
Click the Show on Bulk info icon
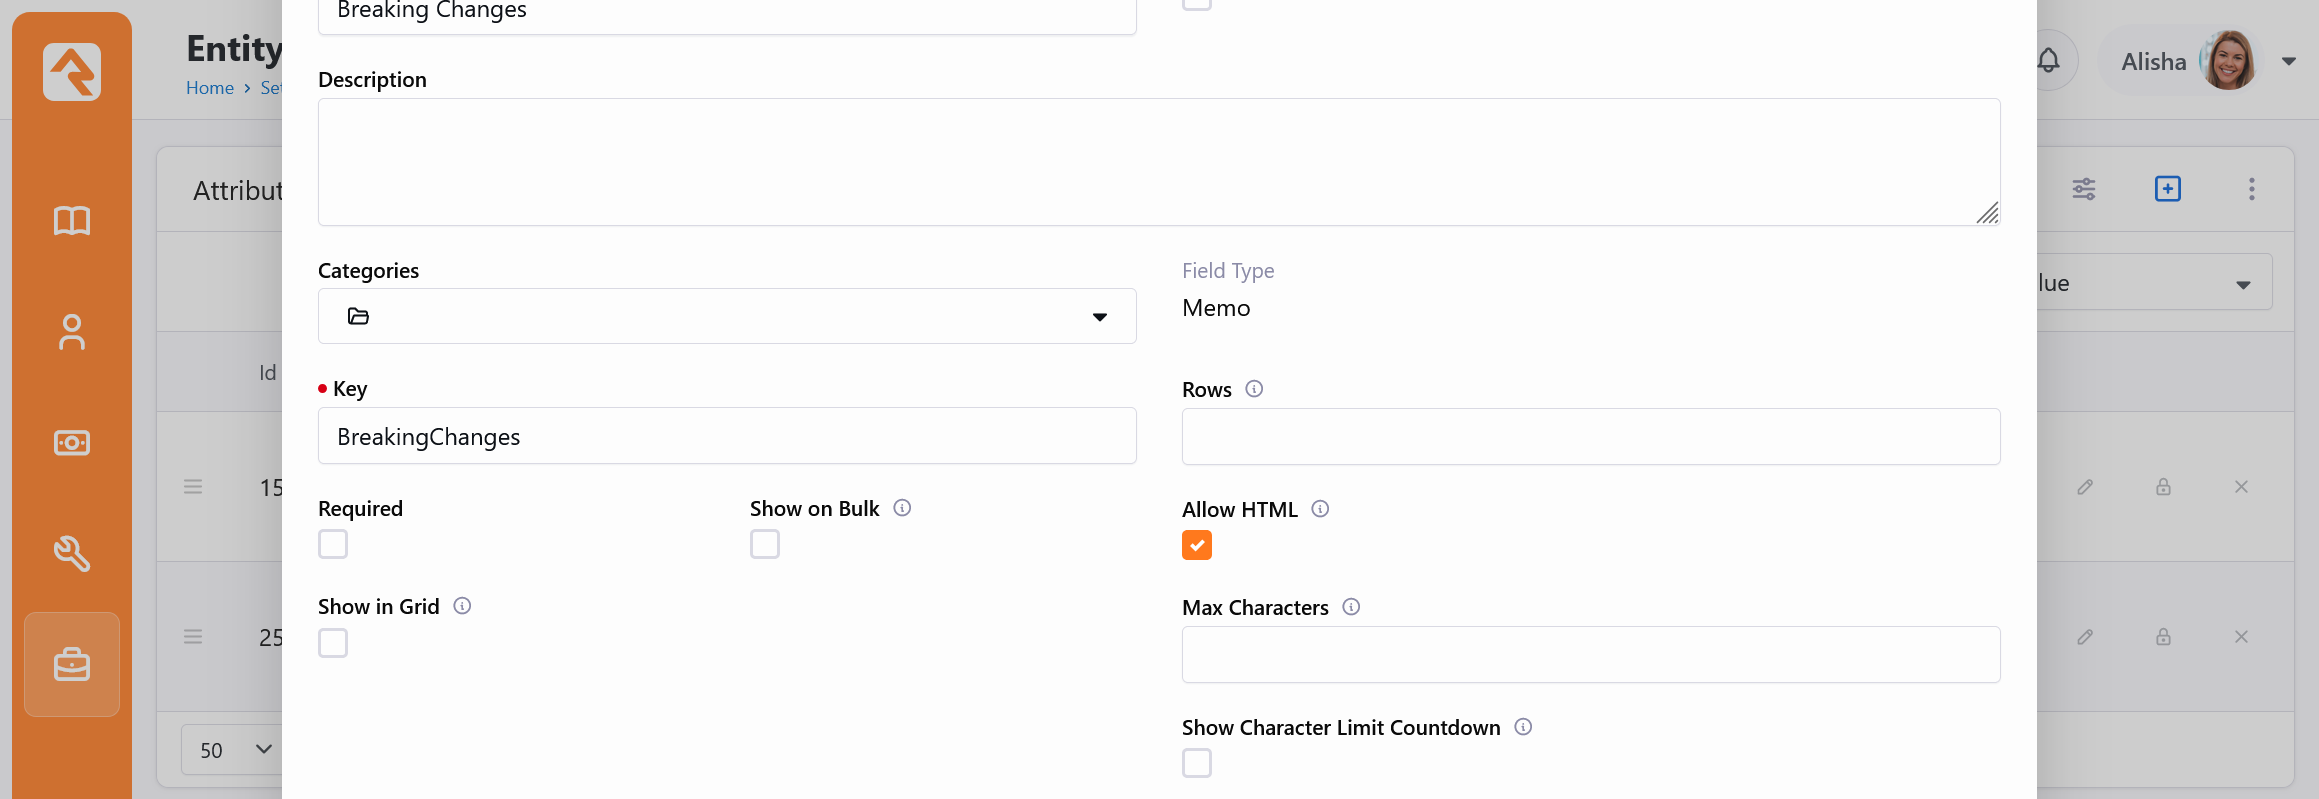pos(902,508)
